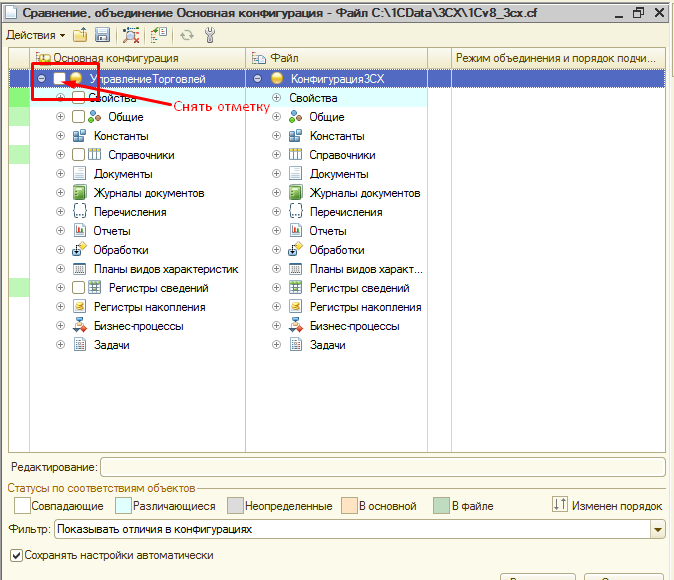Click the Константы icon in main configuration

[80, 136]
